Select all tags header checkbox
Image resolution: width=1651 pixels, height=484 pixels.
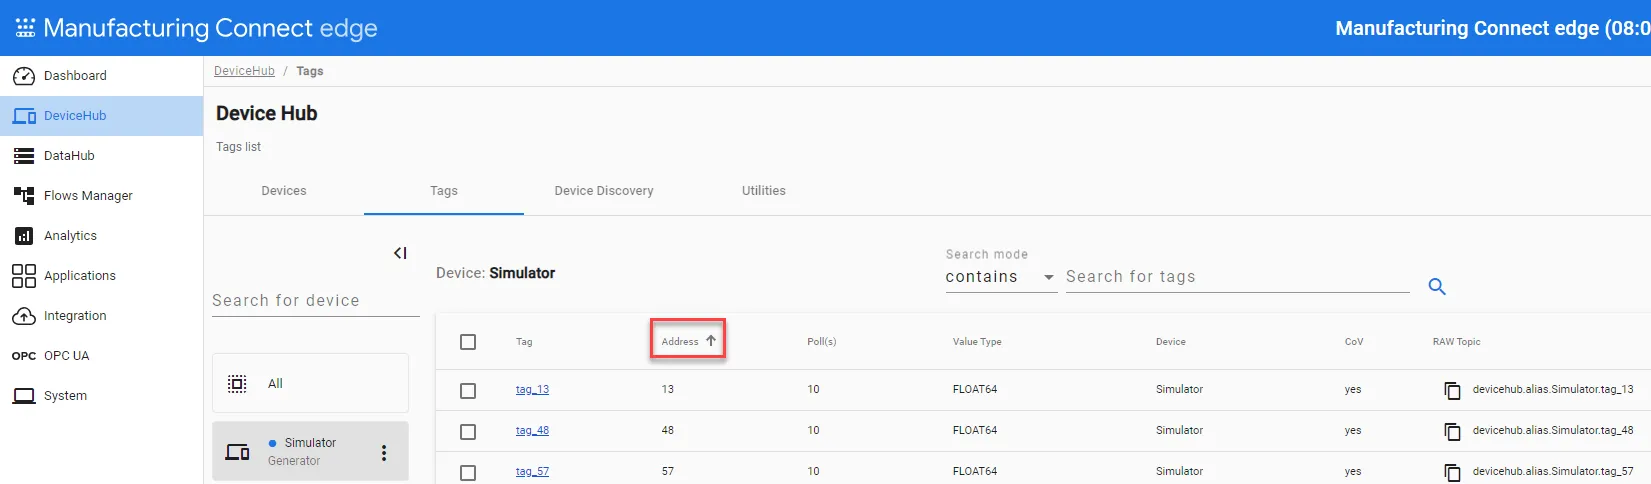pos(468,342)
